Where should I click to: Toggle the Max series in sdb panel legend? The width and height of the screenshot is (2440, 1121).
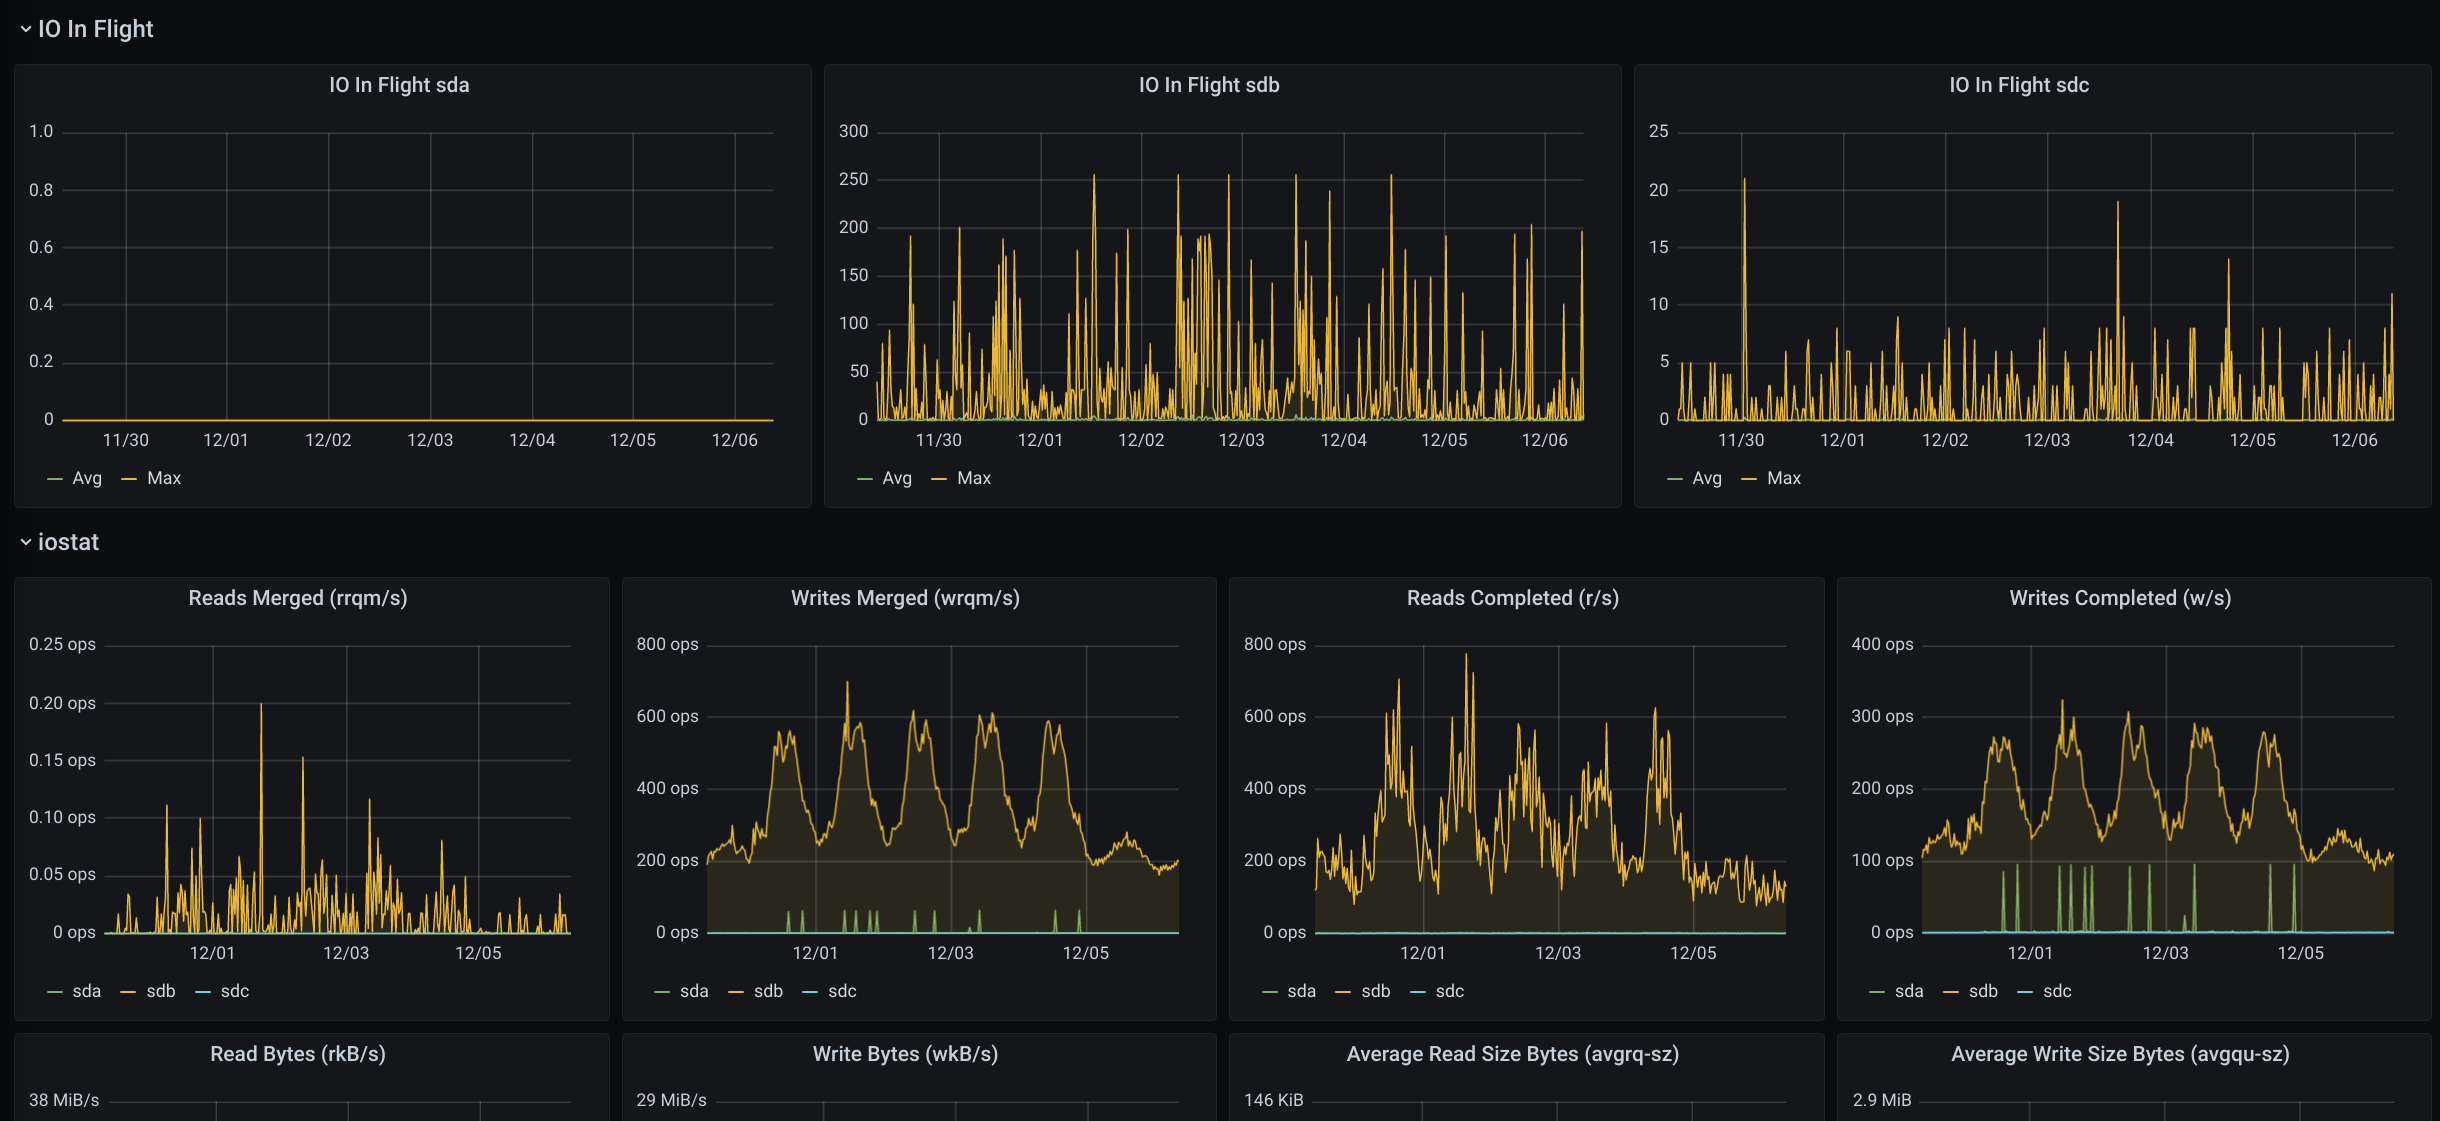click(973, 478)
